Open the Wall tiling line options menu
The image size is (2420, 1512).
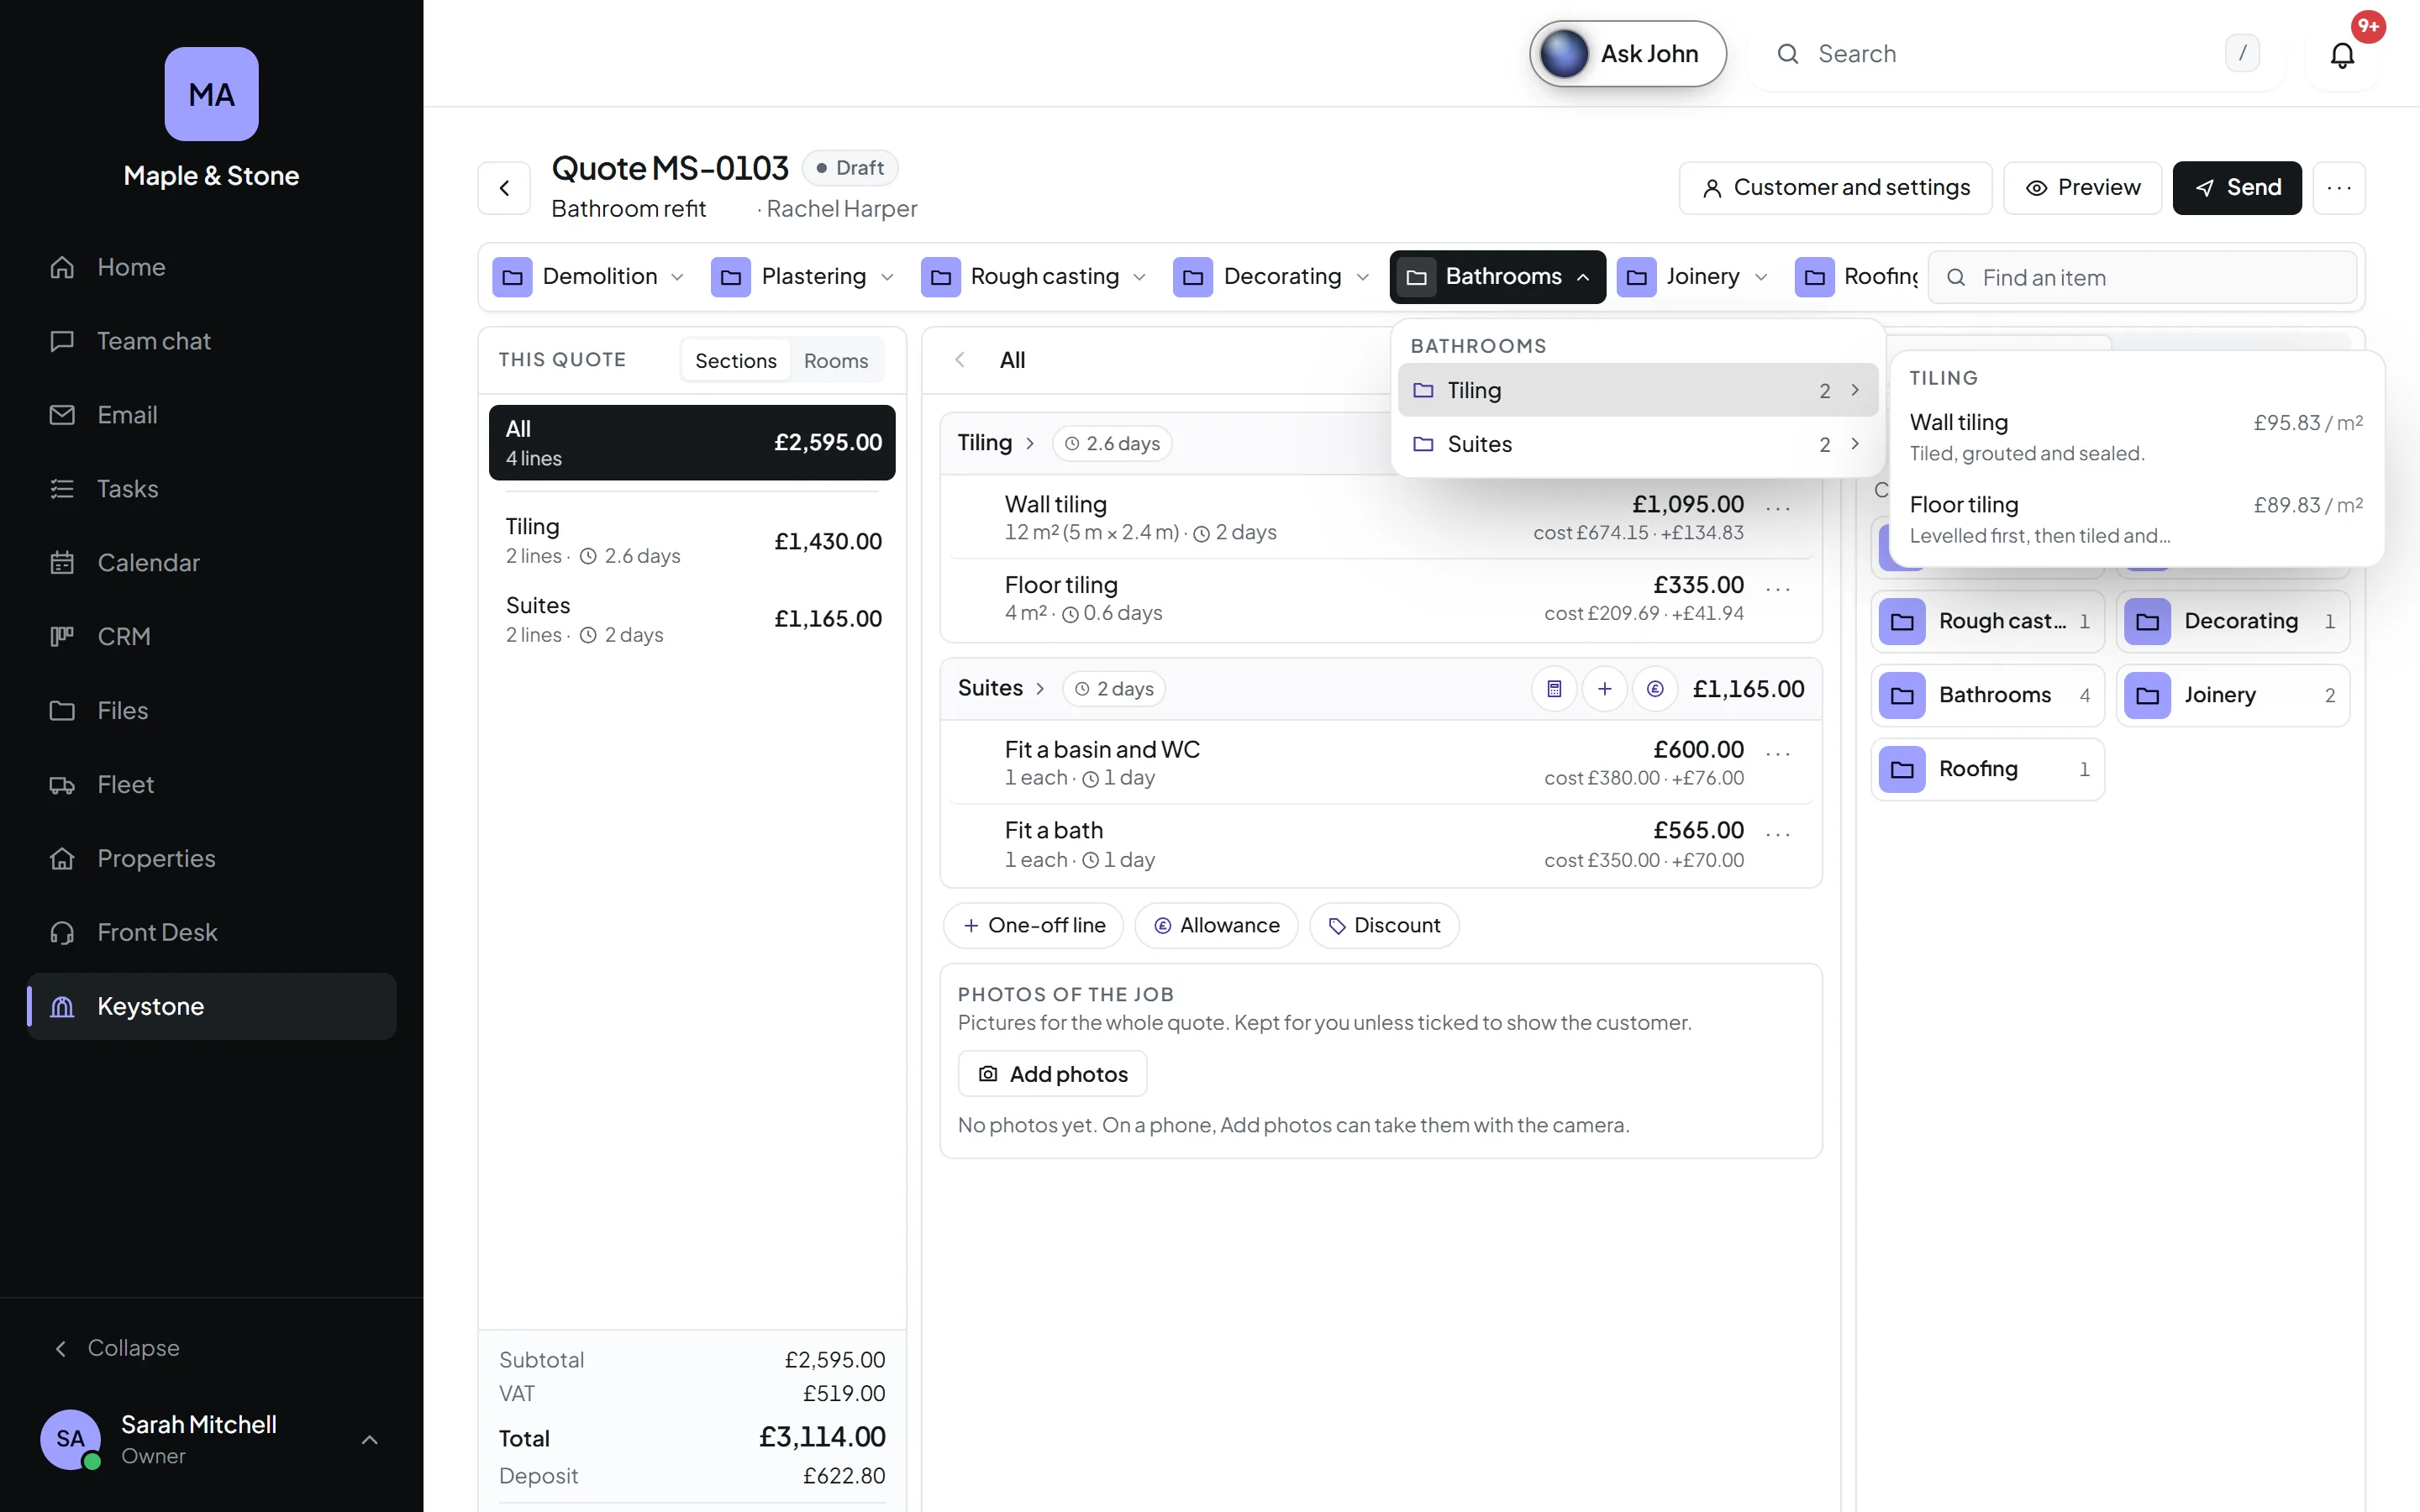[1778, 508]
